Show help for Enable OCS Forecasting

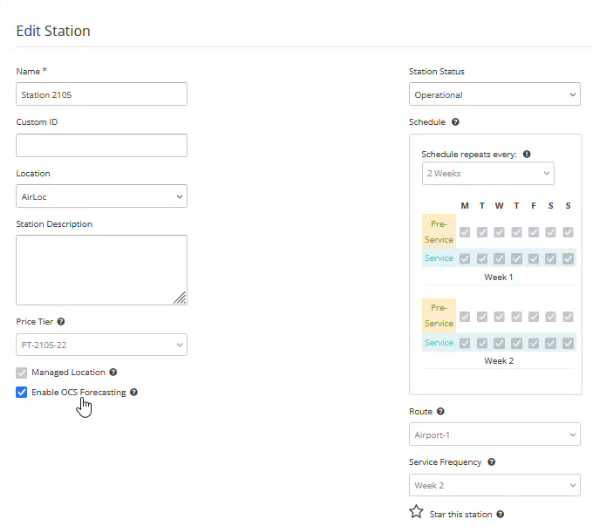click(134, 392)
